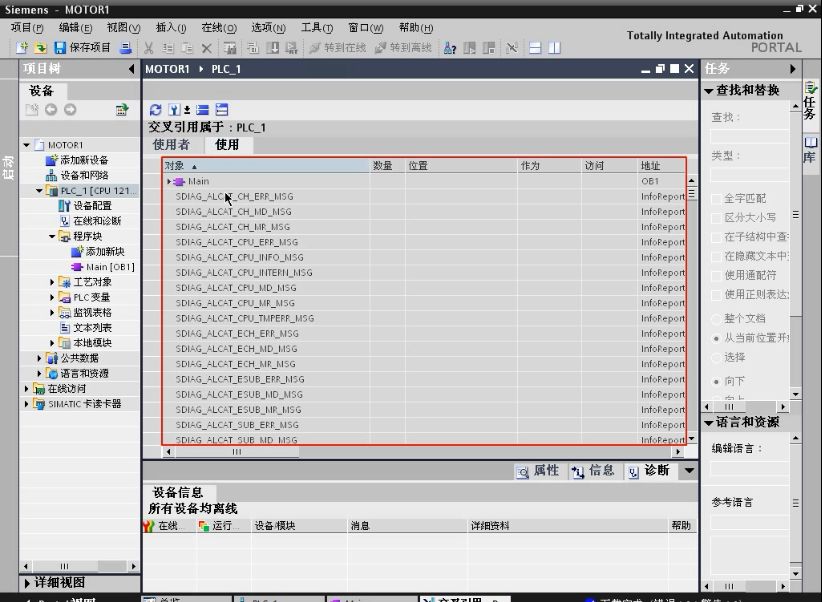Image resolution: width=822 pixels, height=602 pixels.
Task: Click the accessible devices help icon
Action: tap(450, 48)
